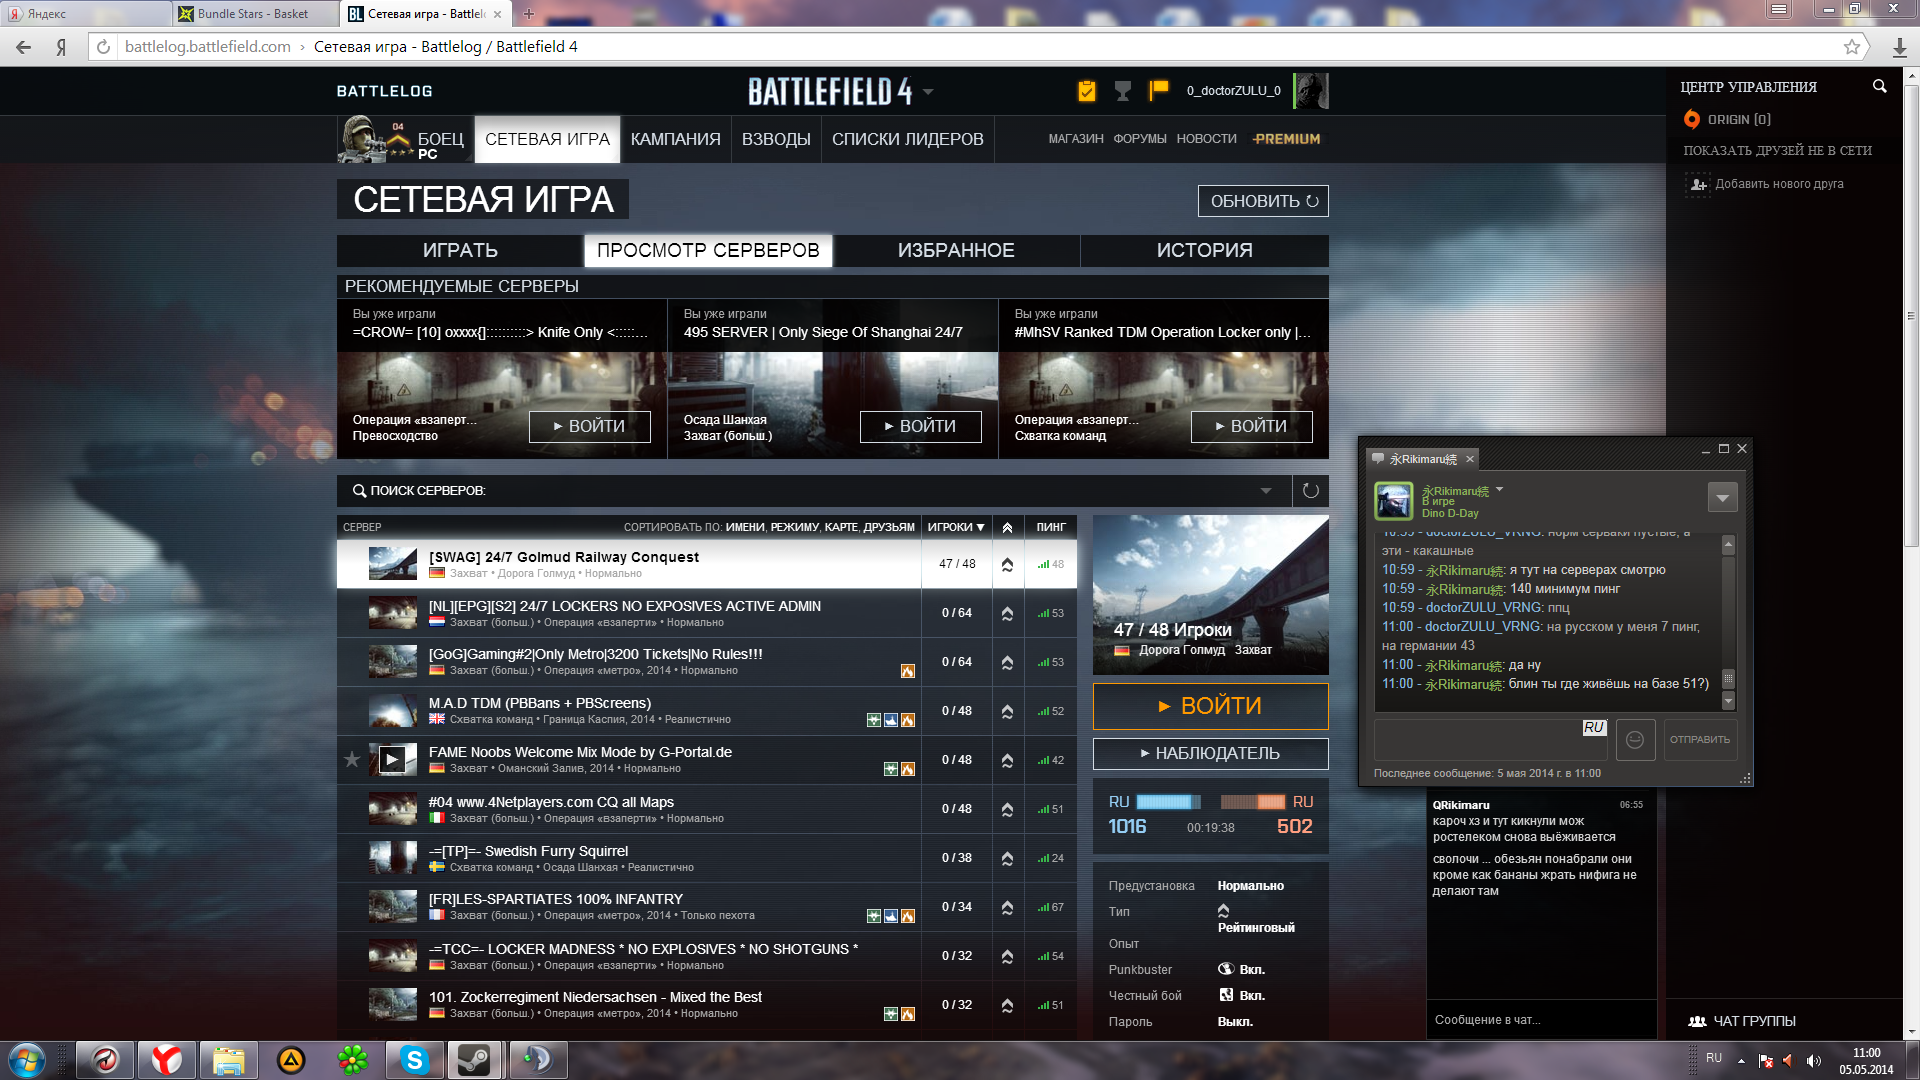Refresh the server list circular arrow icon
This screenshot has height=1080, width=1920.
click(1311, 491)
